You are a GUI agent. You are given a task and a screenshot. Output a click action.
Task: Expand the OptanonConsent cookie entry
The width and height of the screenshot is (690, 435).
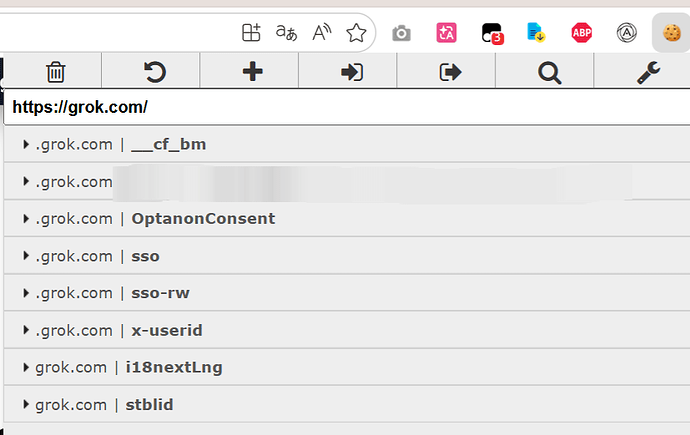pos(347,219)
